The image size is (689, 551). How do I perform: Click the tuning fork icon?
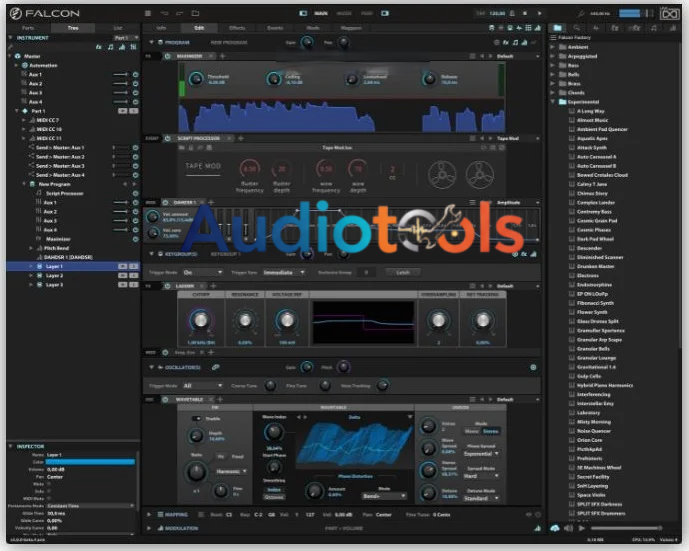[581, 14]
